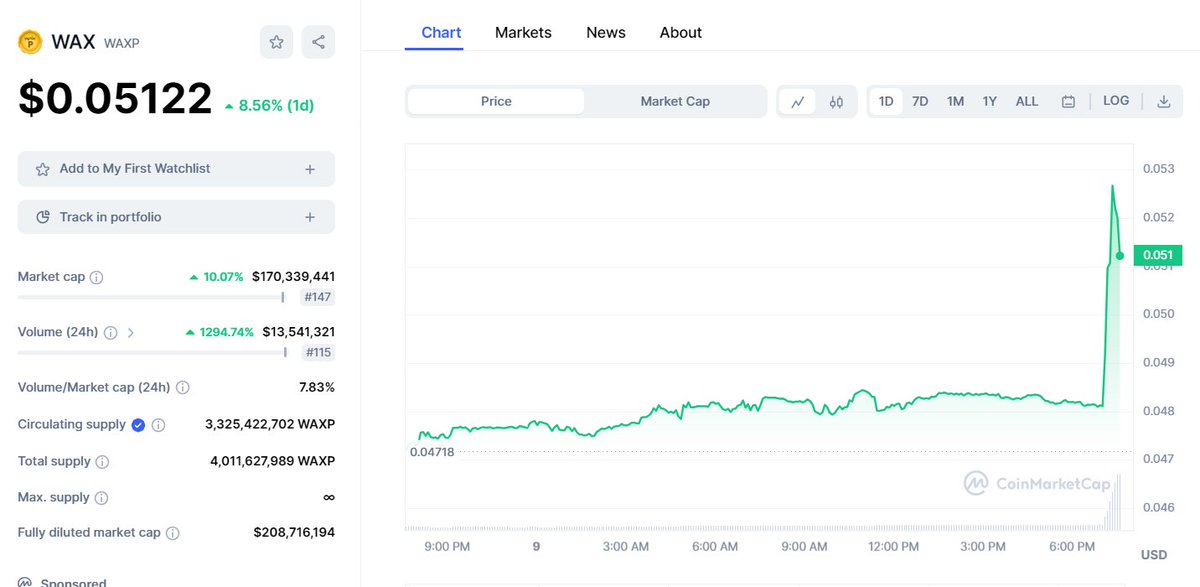Image resolution: width=1200 pixels, height=587 pixels.
Task: Open the share options icon
Action: [318, 42]
